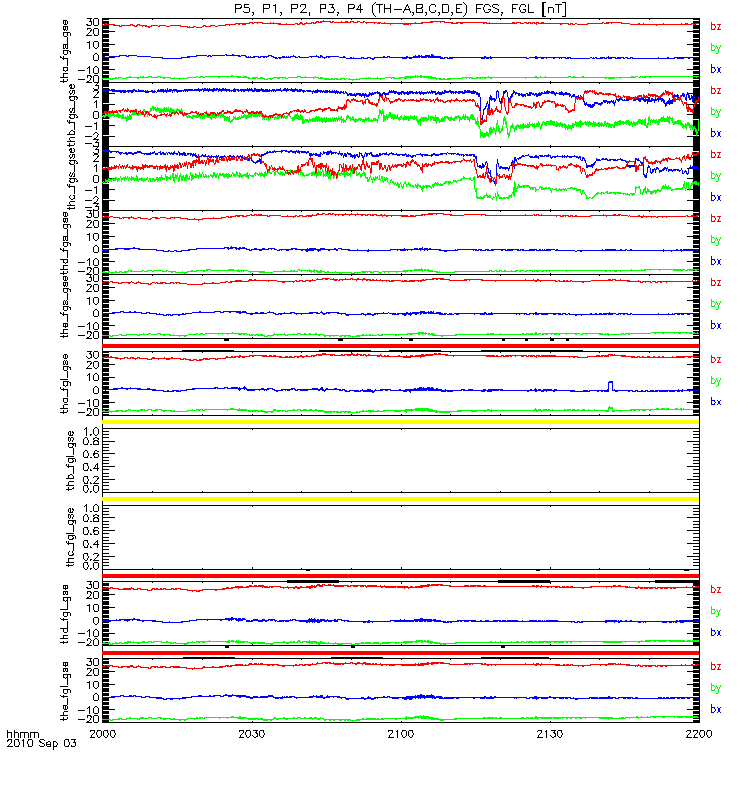Click the yellow status bar above the thb_fgl_gse panel
The image size is (750, 800).
[x=401, y=422]
